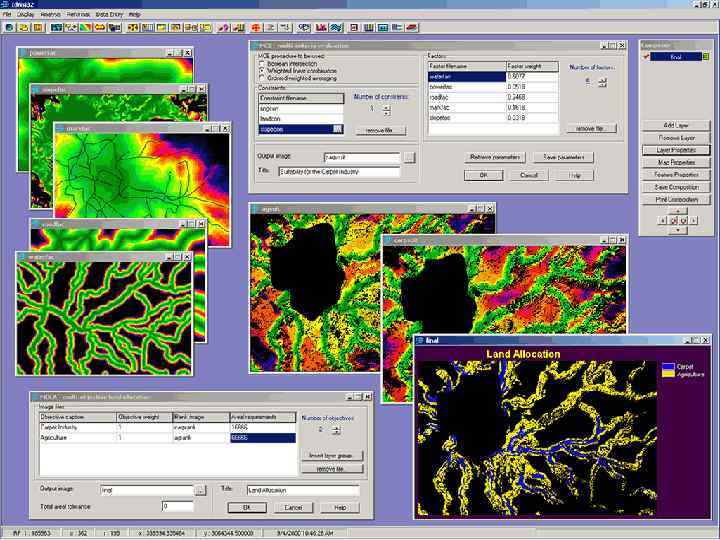Click Save Composition in Composer
Screen dimensions: 720x540
[x=676, y=187]
